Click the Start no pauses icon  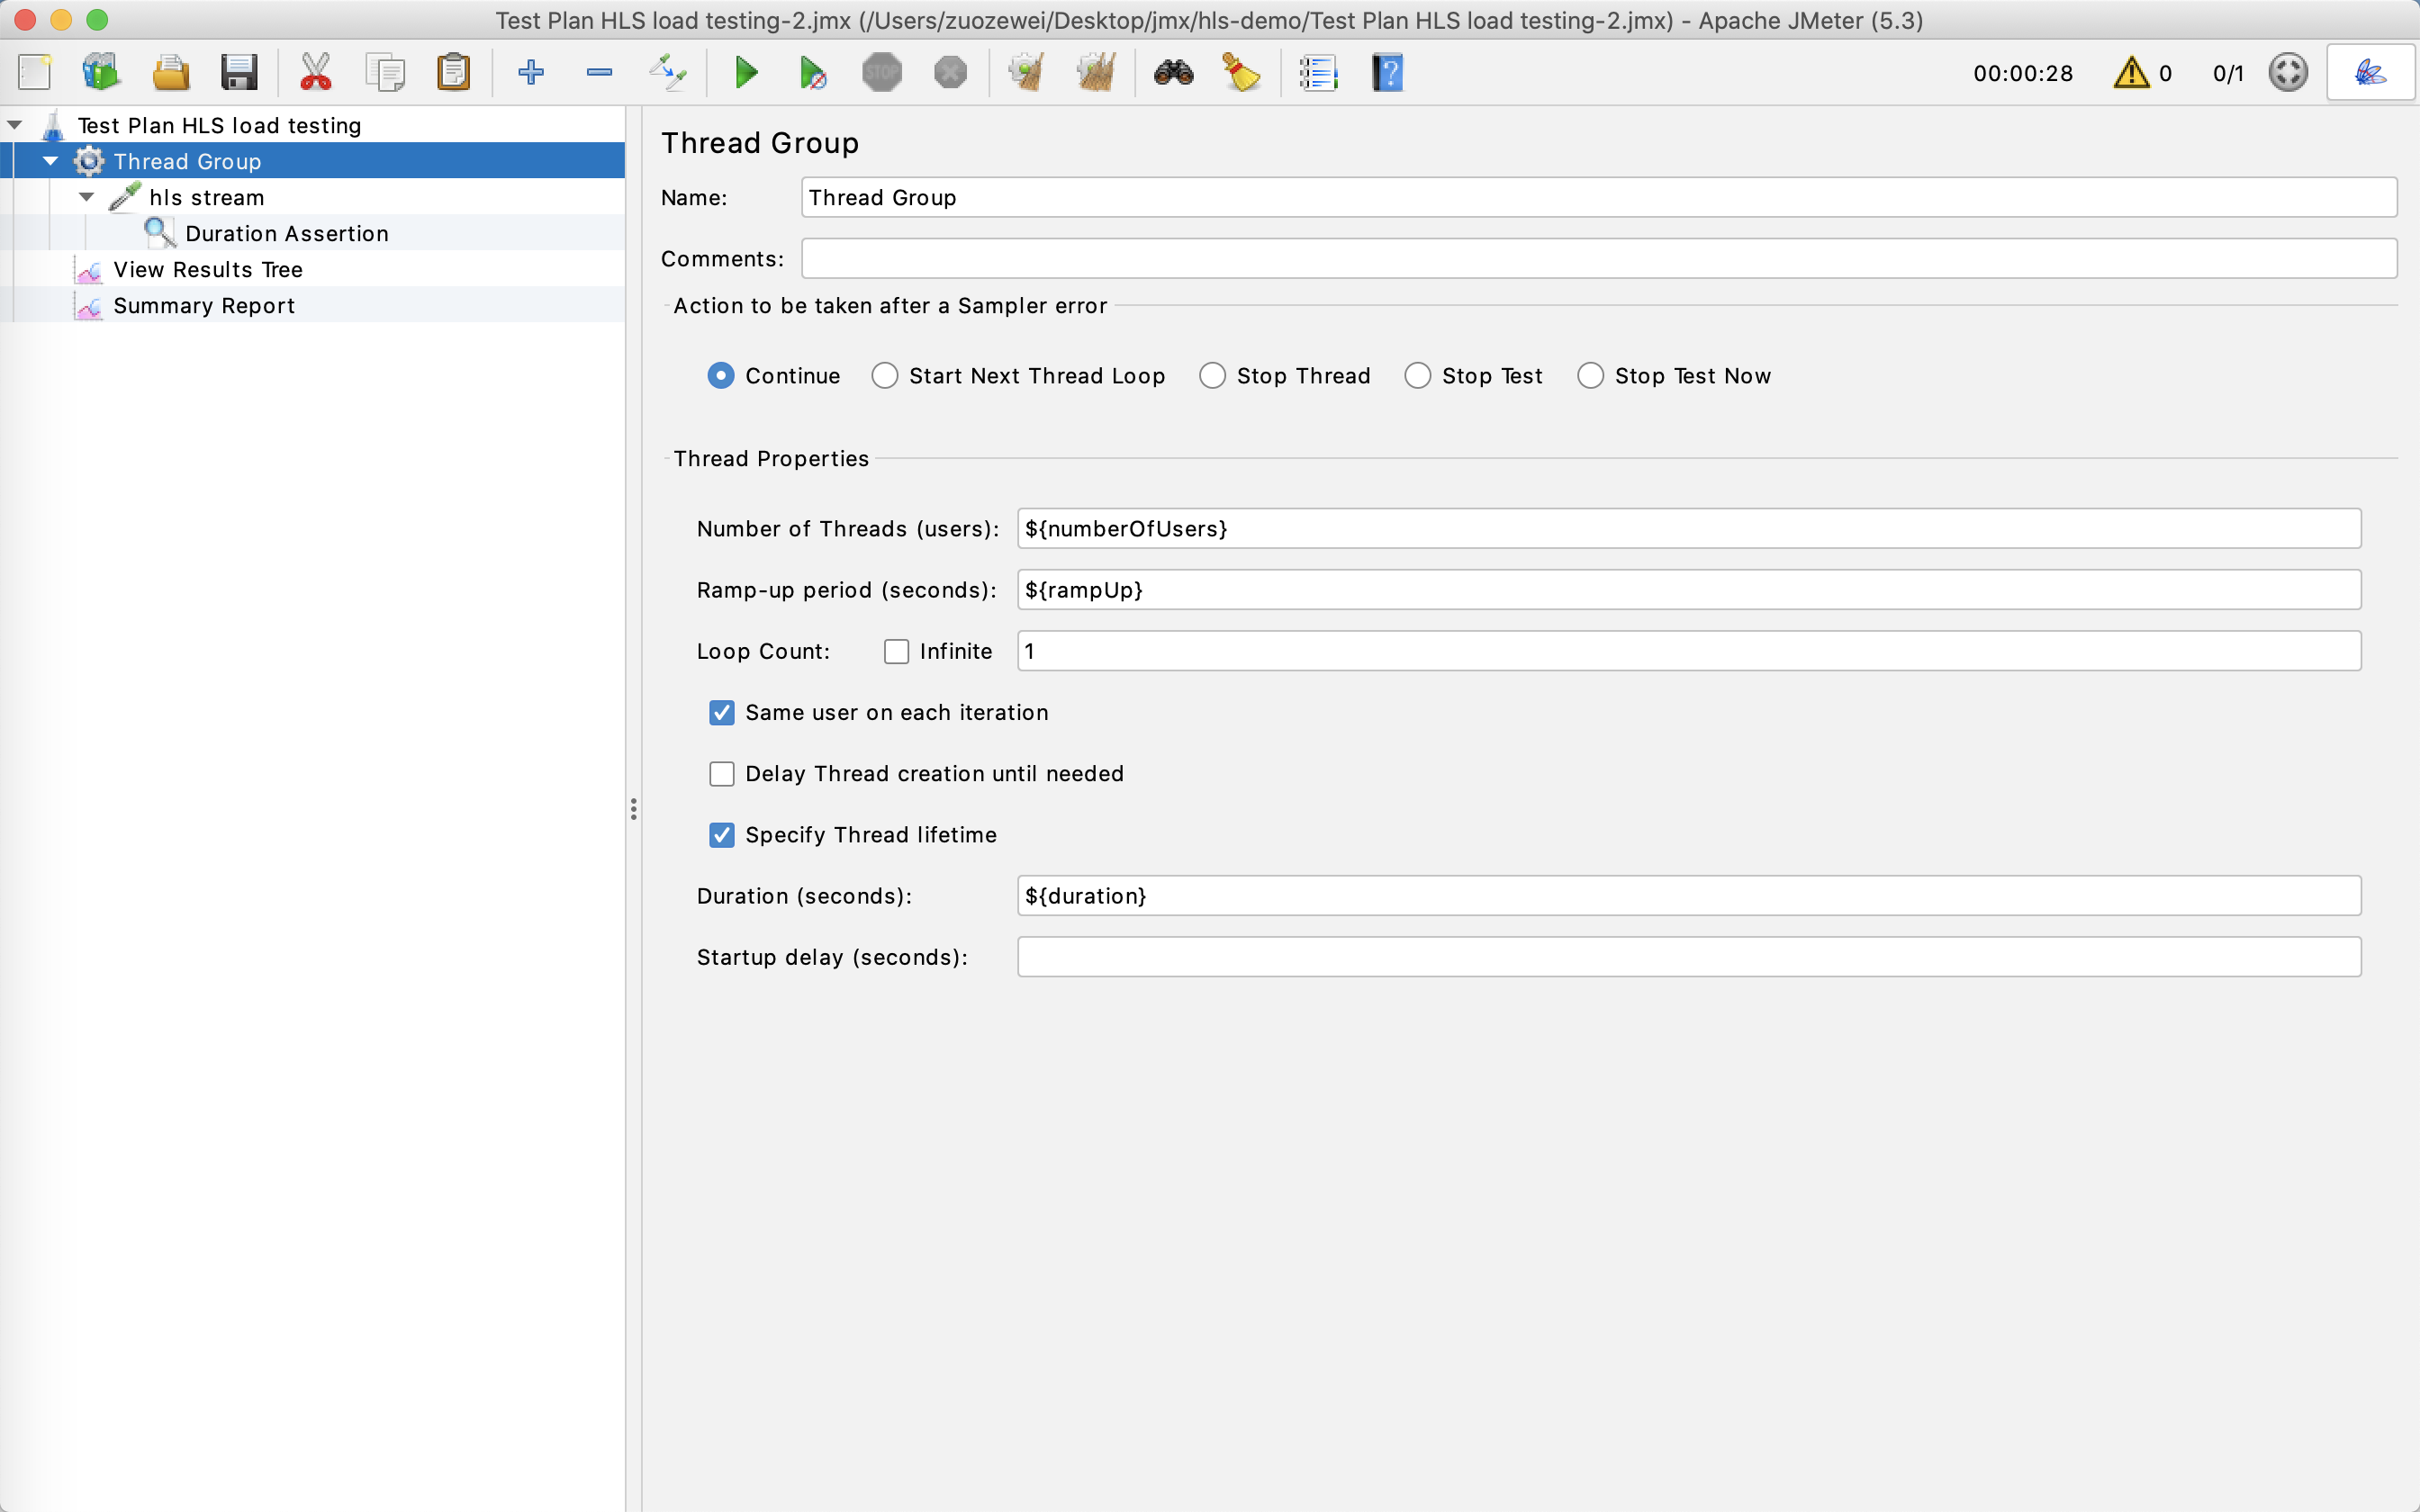click(x=813, y=72)
